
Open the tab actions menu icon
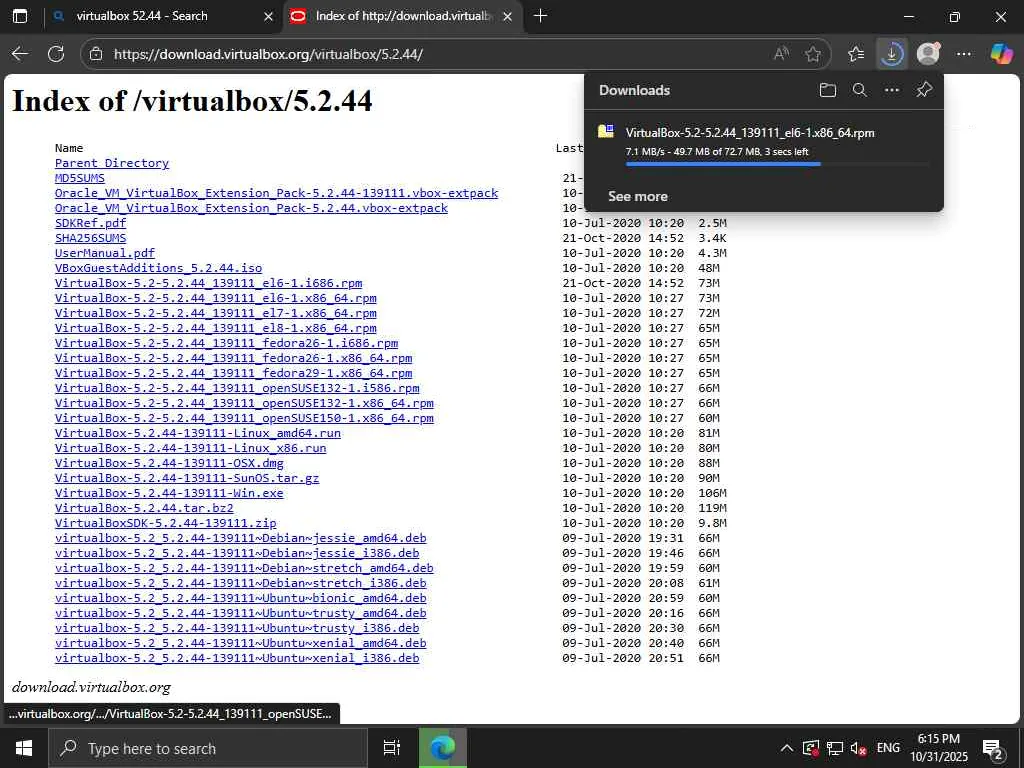pyautogui.click(x=20, y=16)
